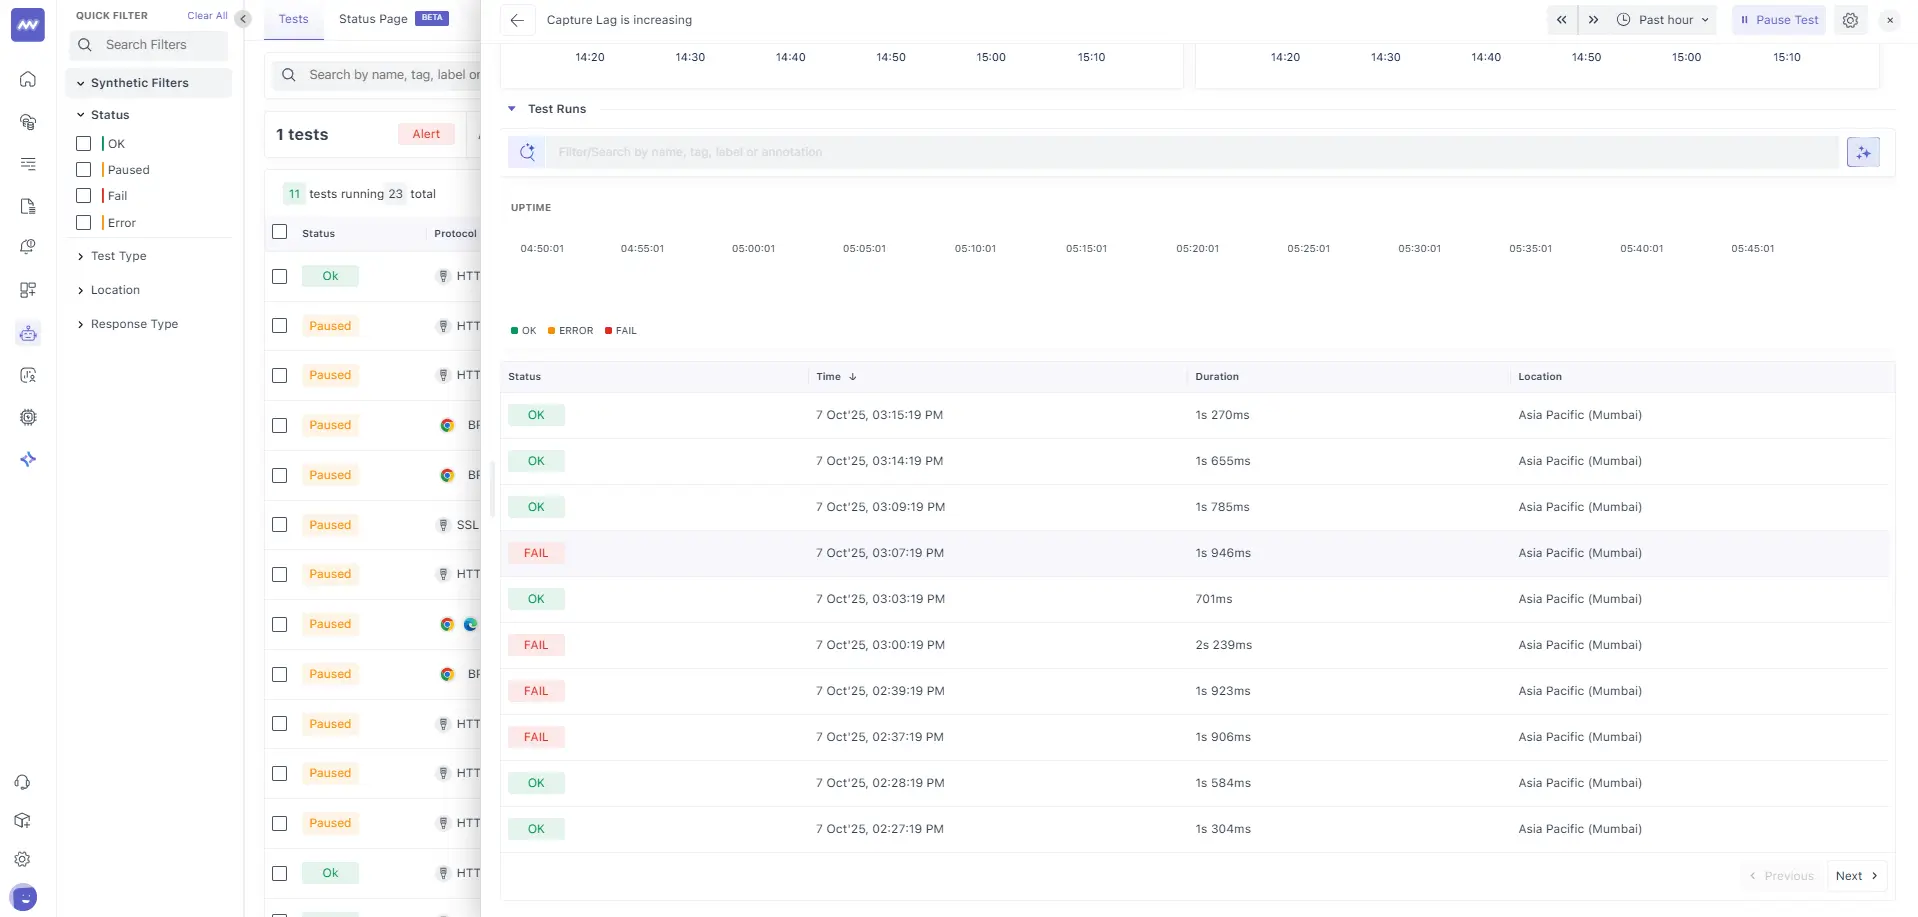Expand the Test Type filter section
1918x917 pixels.
point(118,256)
